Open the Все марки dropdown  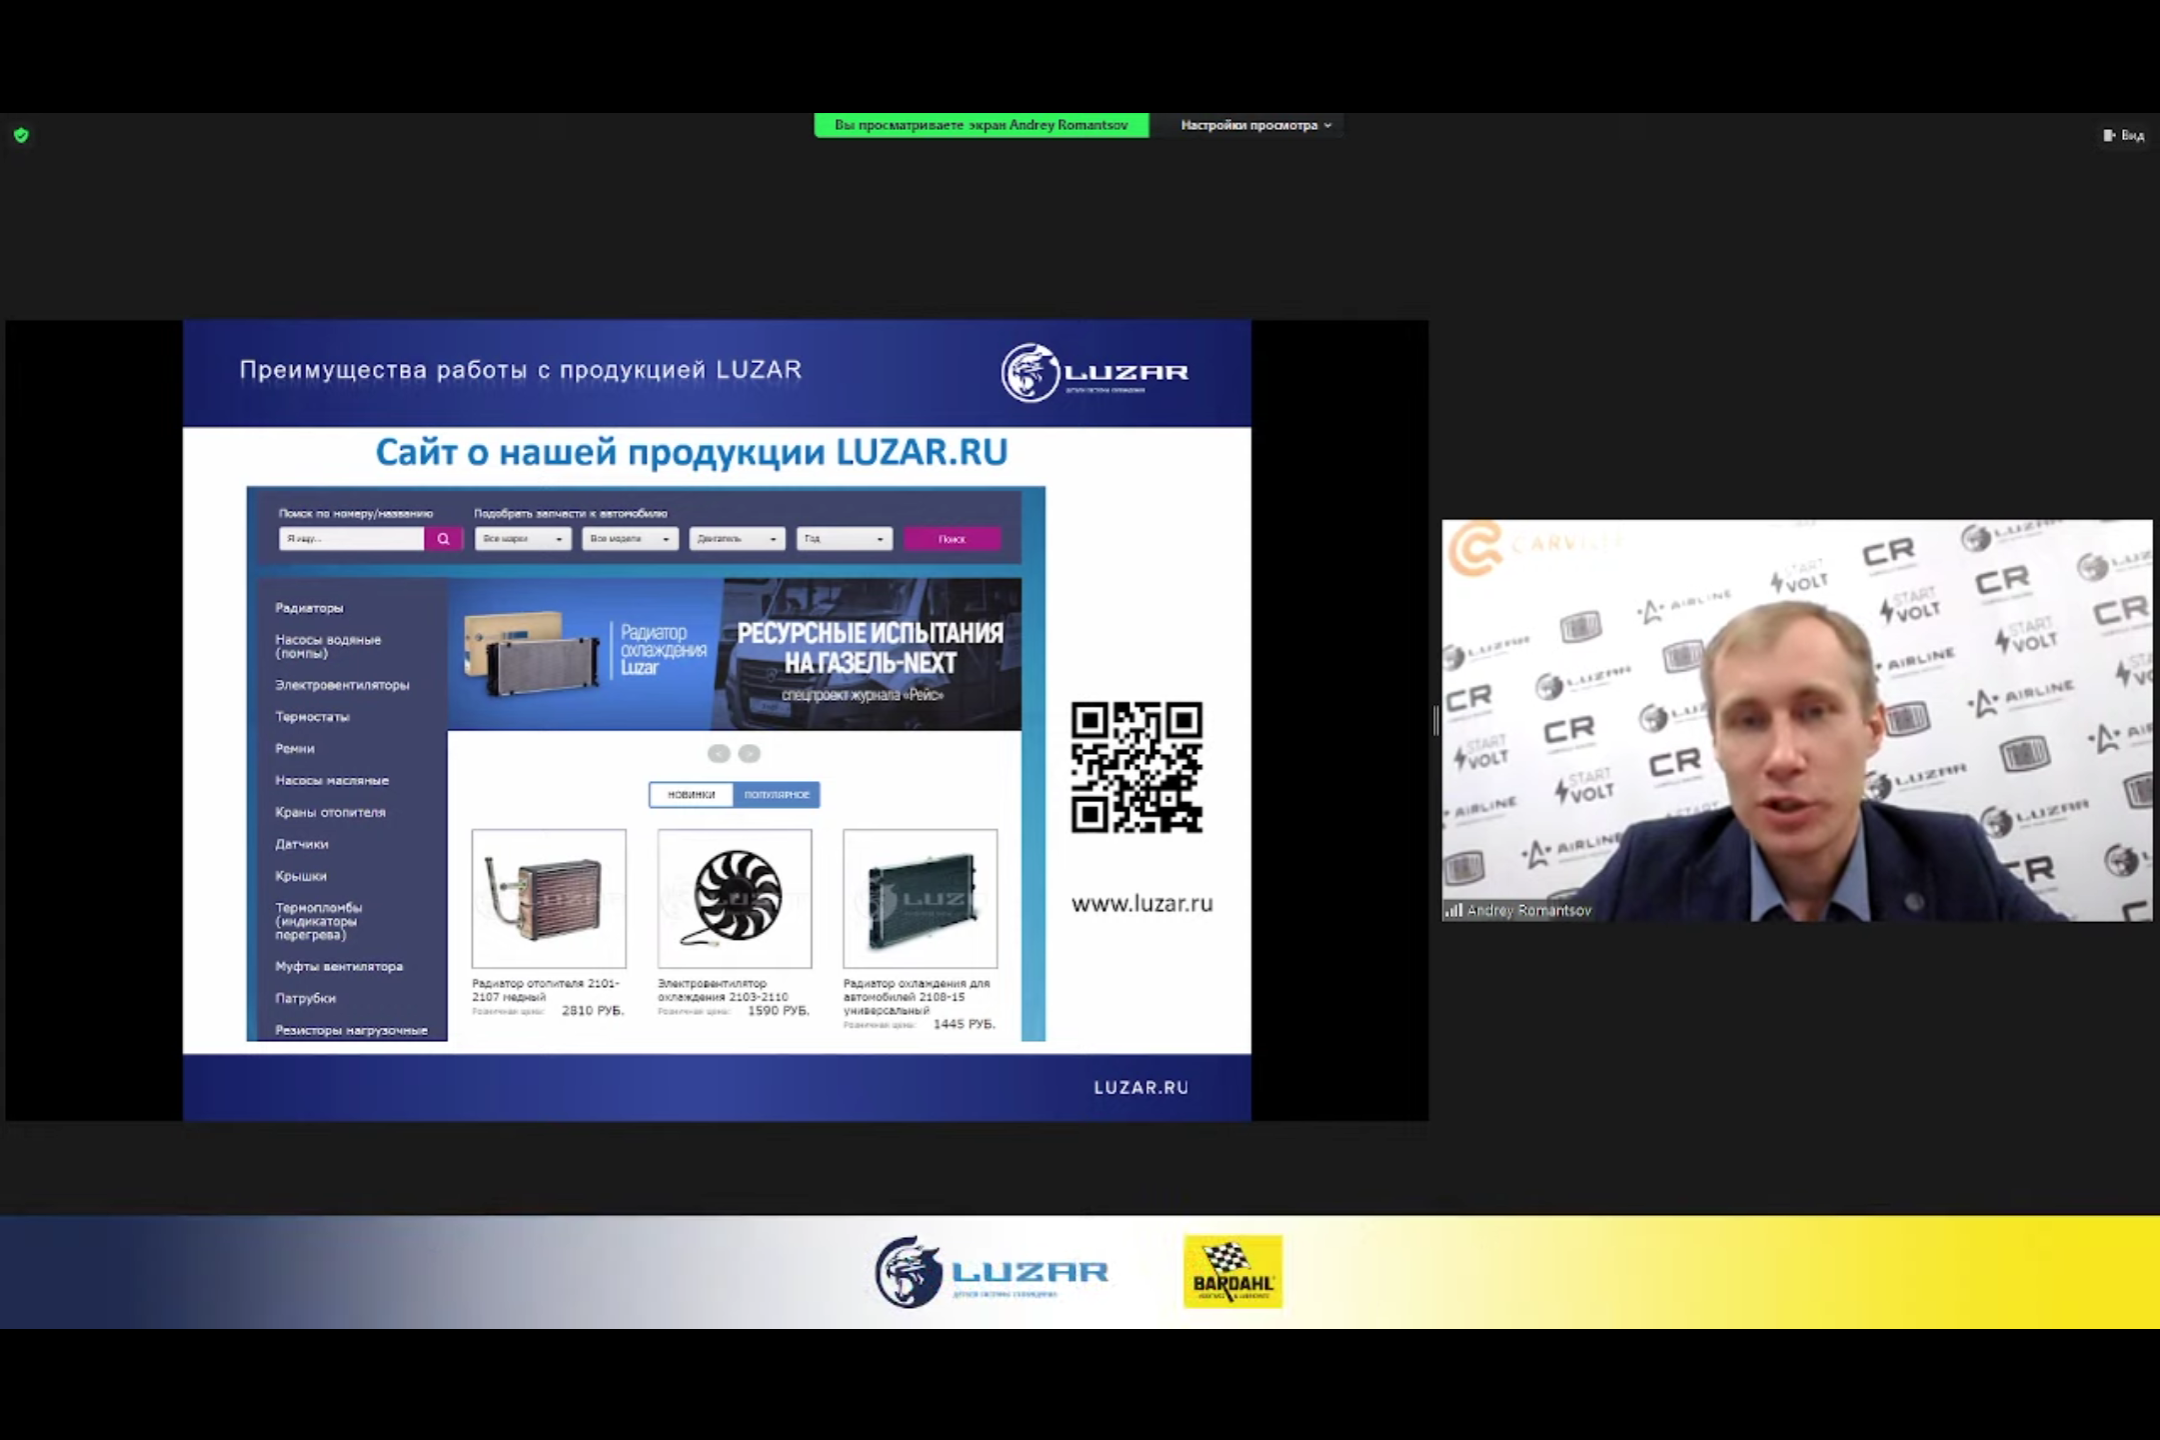point(522,539)
